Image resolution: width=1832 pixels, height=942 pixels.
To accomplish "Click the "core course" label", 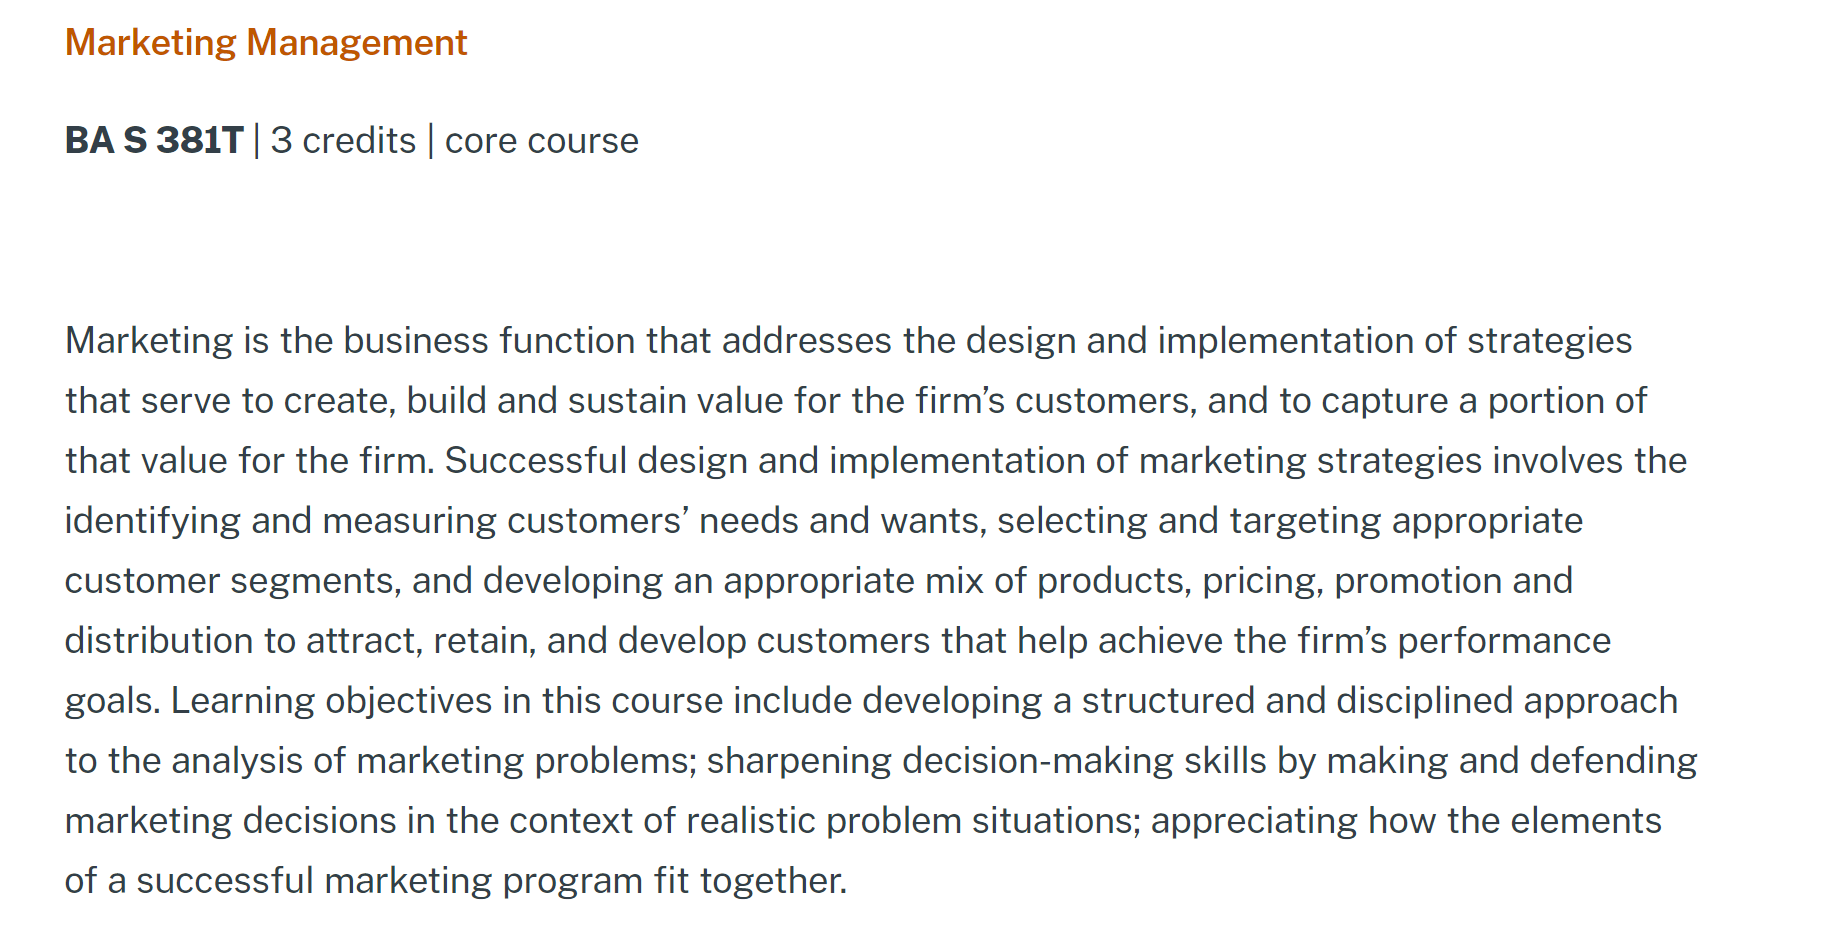I will click(x=541, y=141).
